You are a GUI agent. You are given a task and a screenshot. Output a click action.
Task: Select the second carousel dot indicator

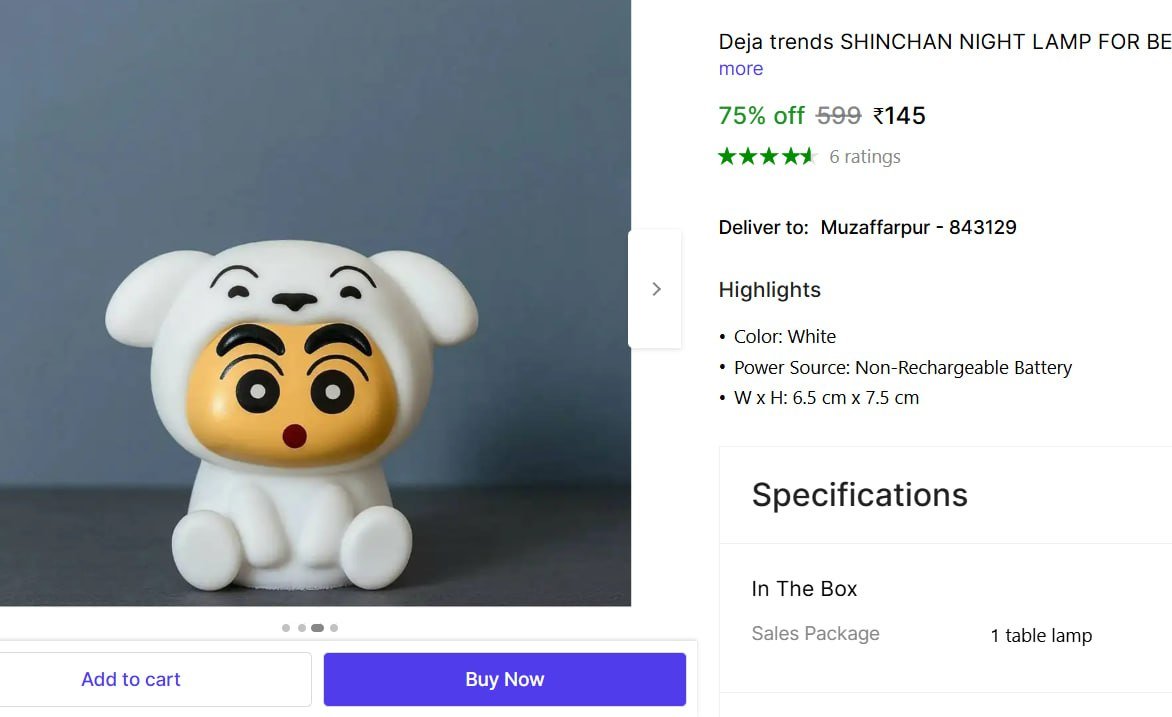301,628
